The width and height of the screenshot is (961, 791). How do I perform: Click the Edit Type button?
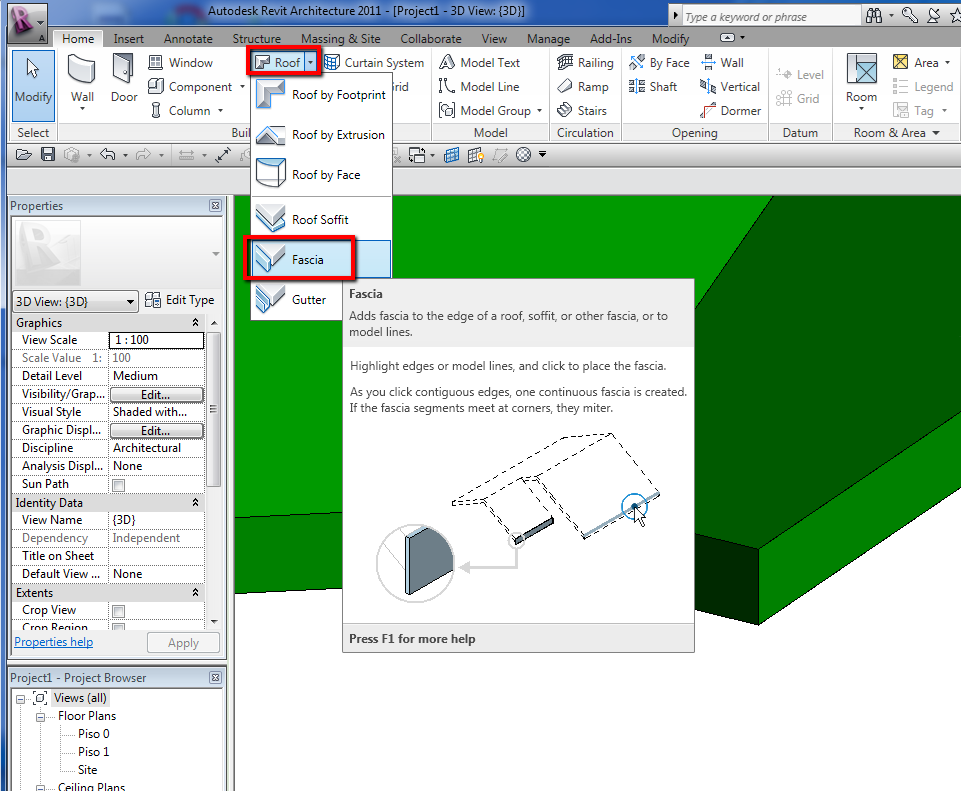coord(180,300)
